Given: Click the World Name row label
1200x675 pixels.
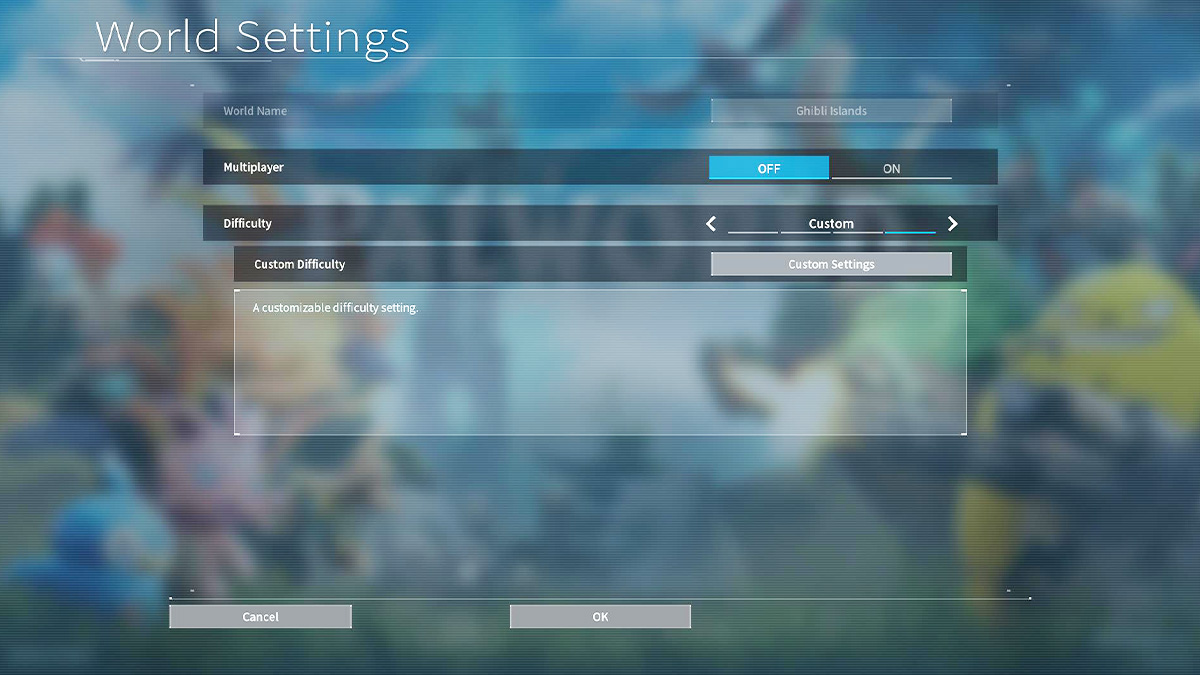Looking at the screenshot, I should 255,111.
